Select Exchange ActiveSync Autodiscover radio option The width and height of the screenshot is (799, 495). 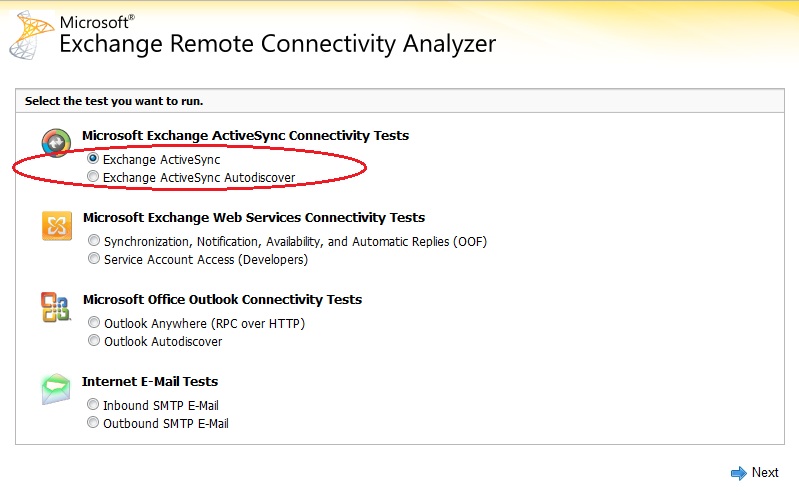(x=93, y=176)
